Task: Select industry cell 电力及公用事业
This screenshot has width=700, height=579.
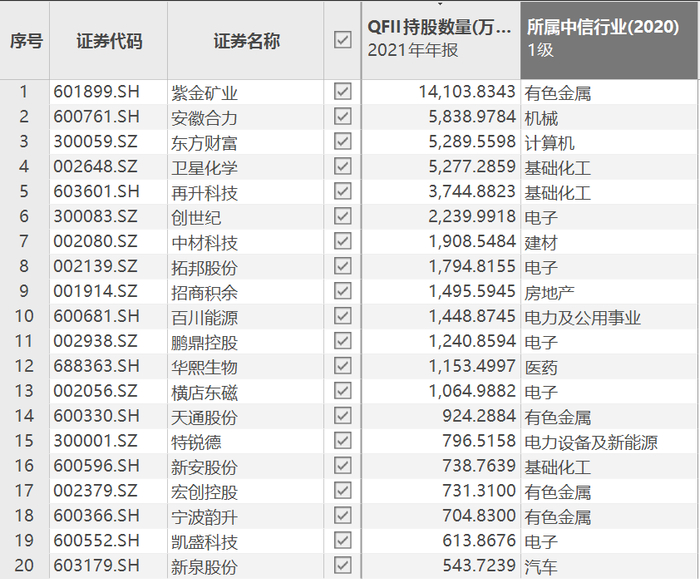Action: tap(583, 317)
